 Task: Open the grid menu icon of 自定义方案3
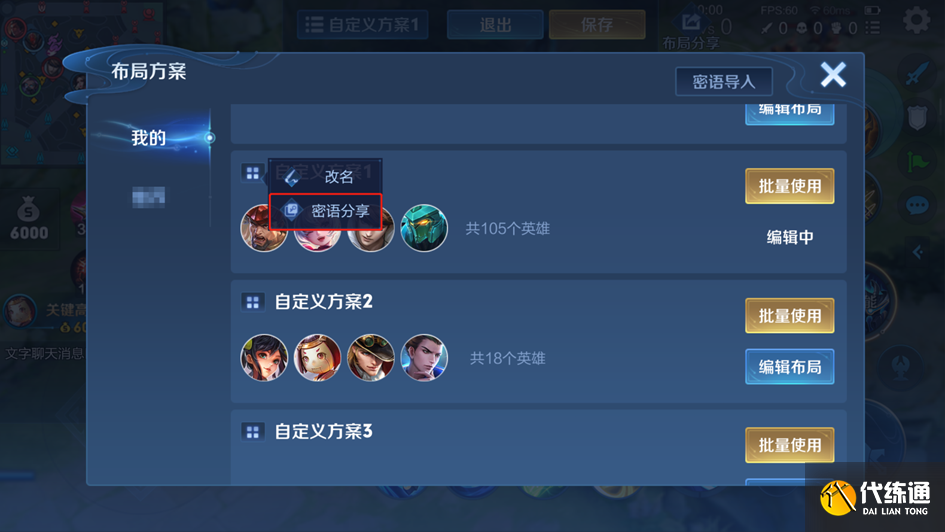point(253,431)
